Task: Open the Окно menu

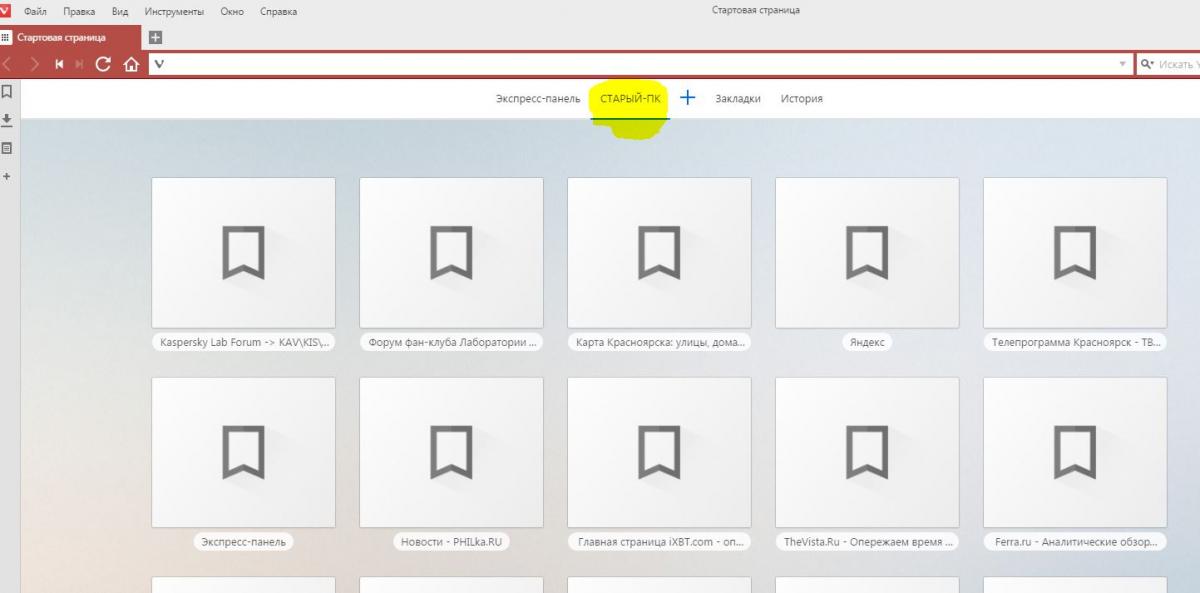Action: click(232, 12)
